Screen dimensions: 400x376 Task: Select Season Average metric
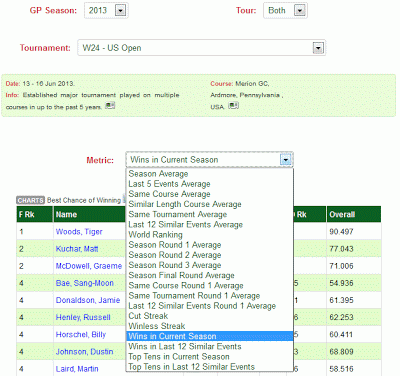tap(210, 174)
